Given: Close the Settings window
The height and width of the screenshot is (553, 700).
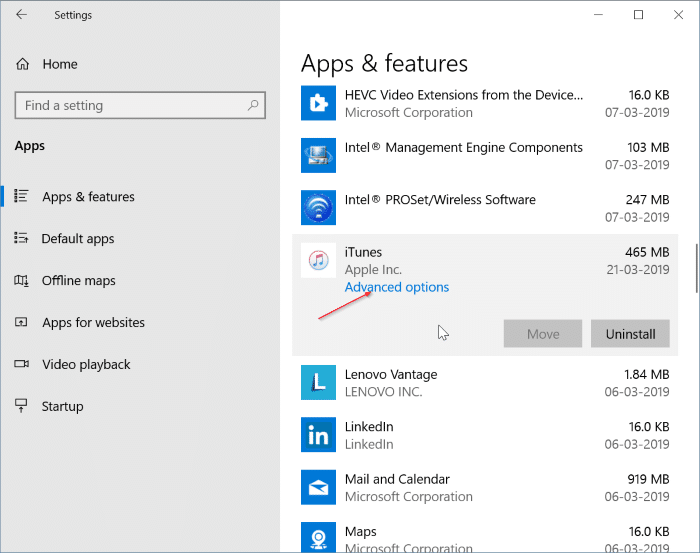Looking at the screenshot, I should tap(679, 15).
